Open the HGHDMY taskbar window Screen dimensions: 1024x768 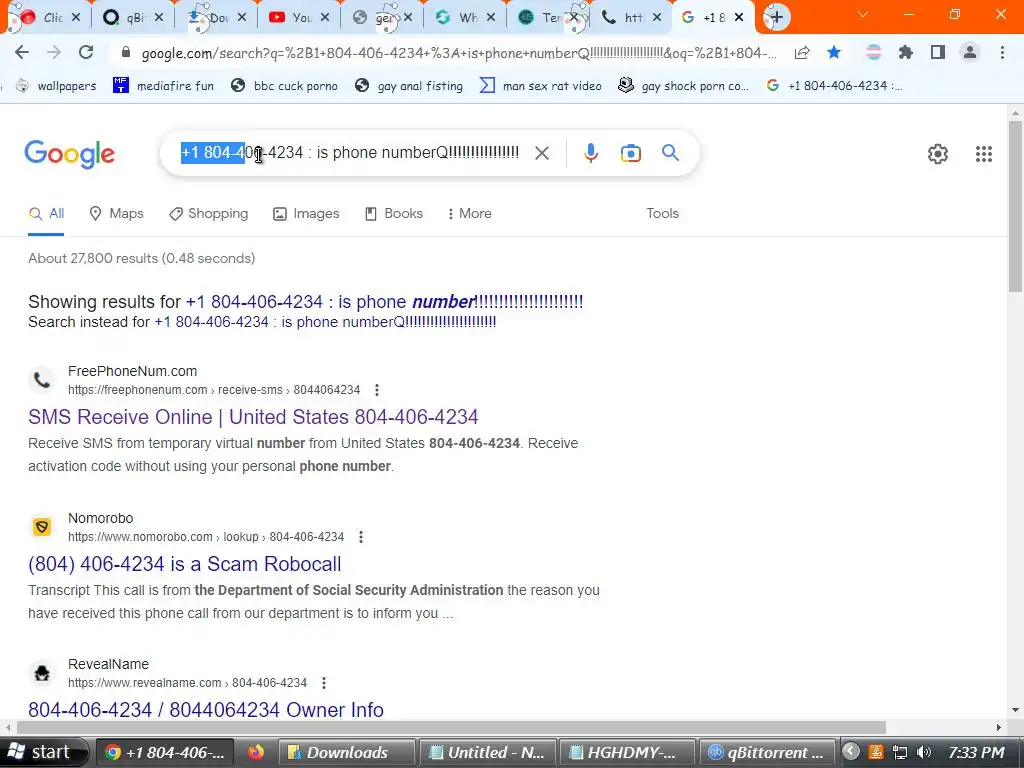coord(627,752)
